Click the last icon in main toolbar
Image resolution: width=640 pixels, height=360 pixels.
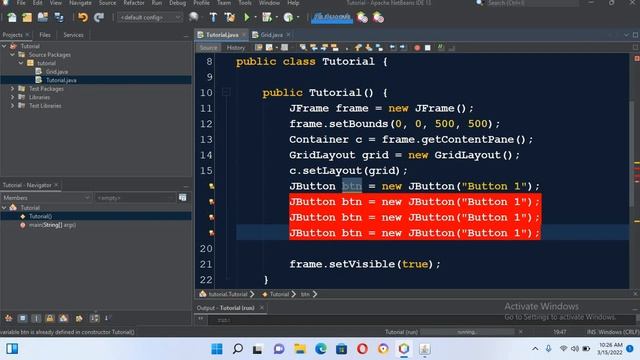[x=378, y=17]
